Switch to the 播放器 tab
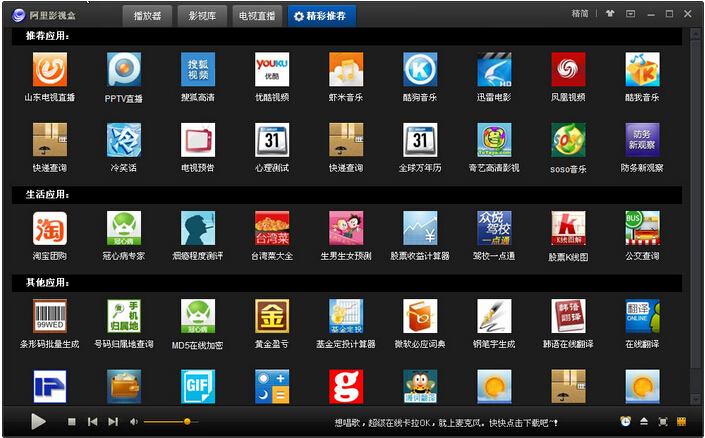The height and width of the screenshot is (438, 705). click(147, 16)
